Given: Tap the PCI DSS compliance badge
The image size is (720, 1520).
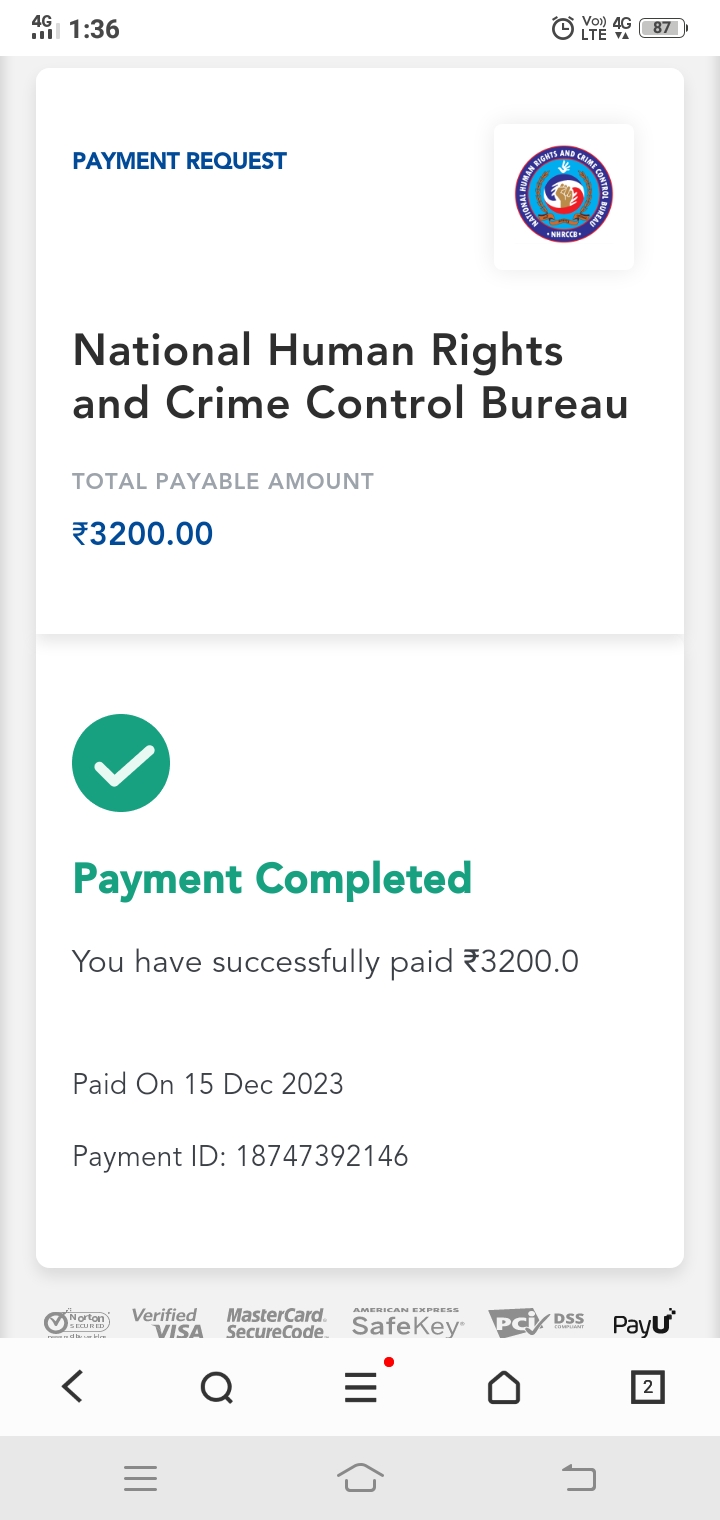Looking at the screenshot, I should point(536,1323).
